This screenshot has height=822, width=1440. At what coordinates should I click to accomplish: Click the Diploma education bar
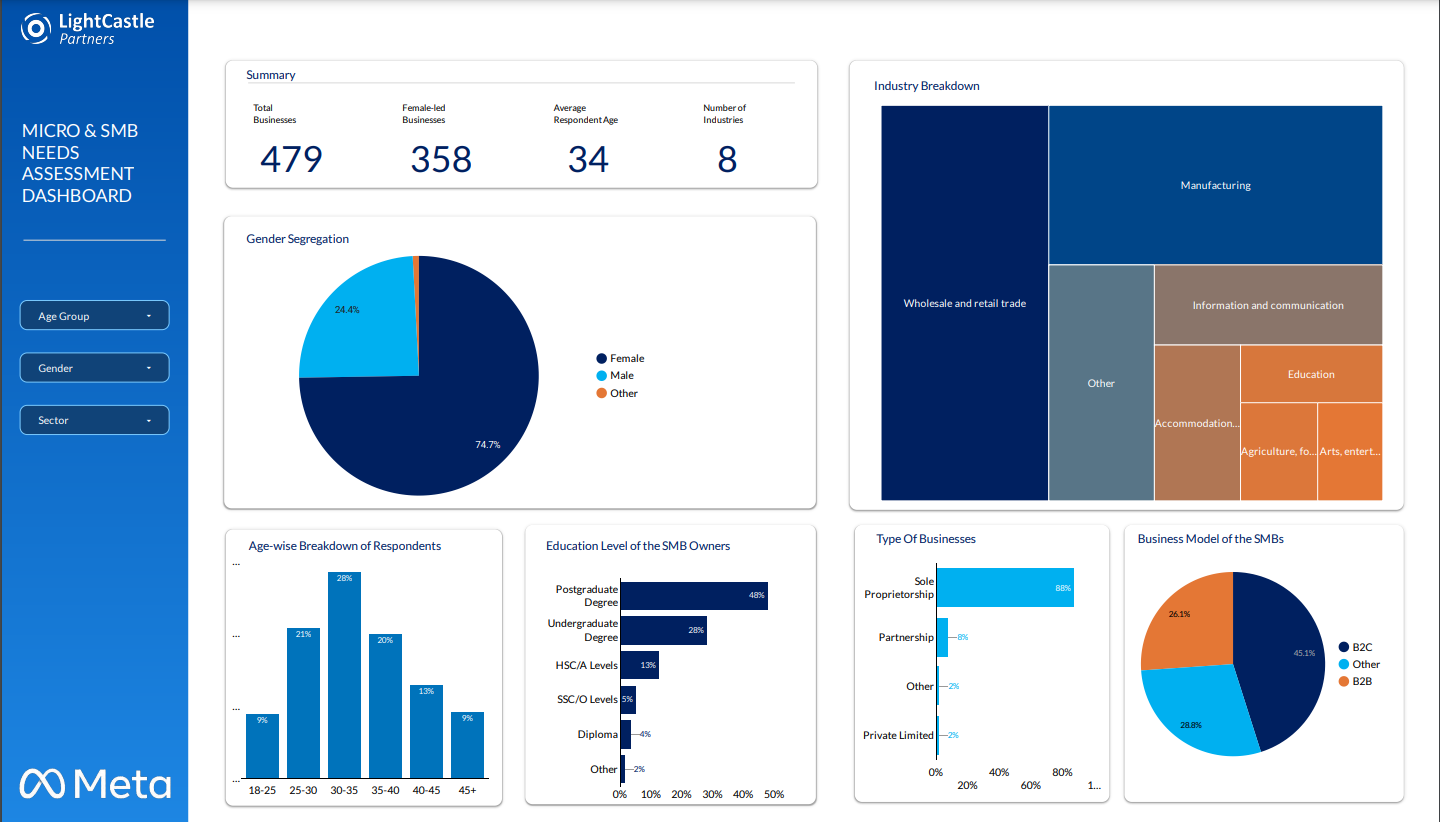click(x=626, y=734)
